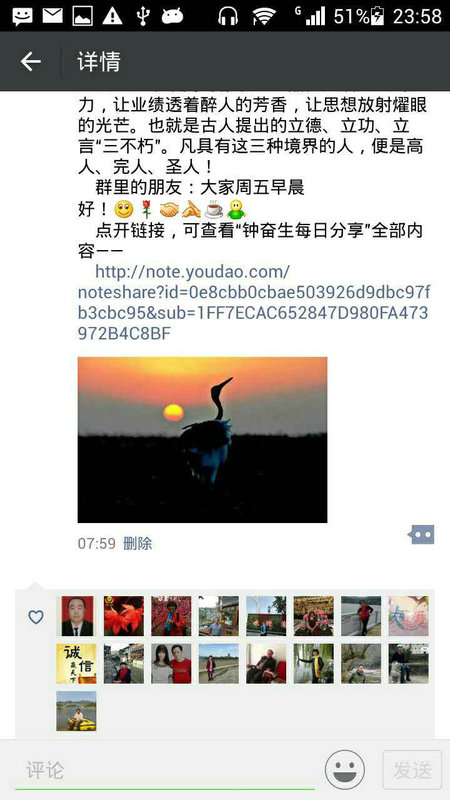
Task: Open the note.youdao.com share link
Action: tap(254, 303)
